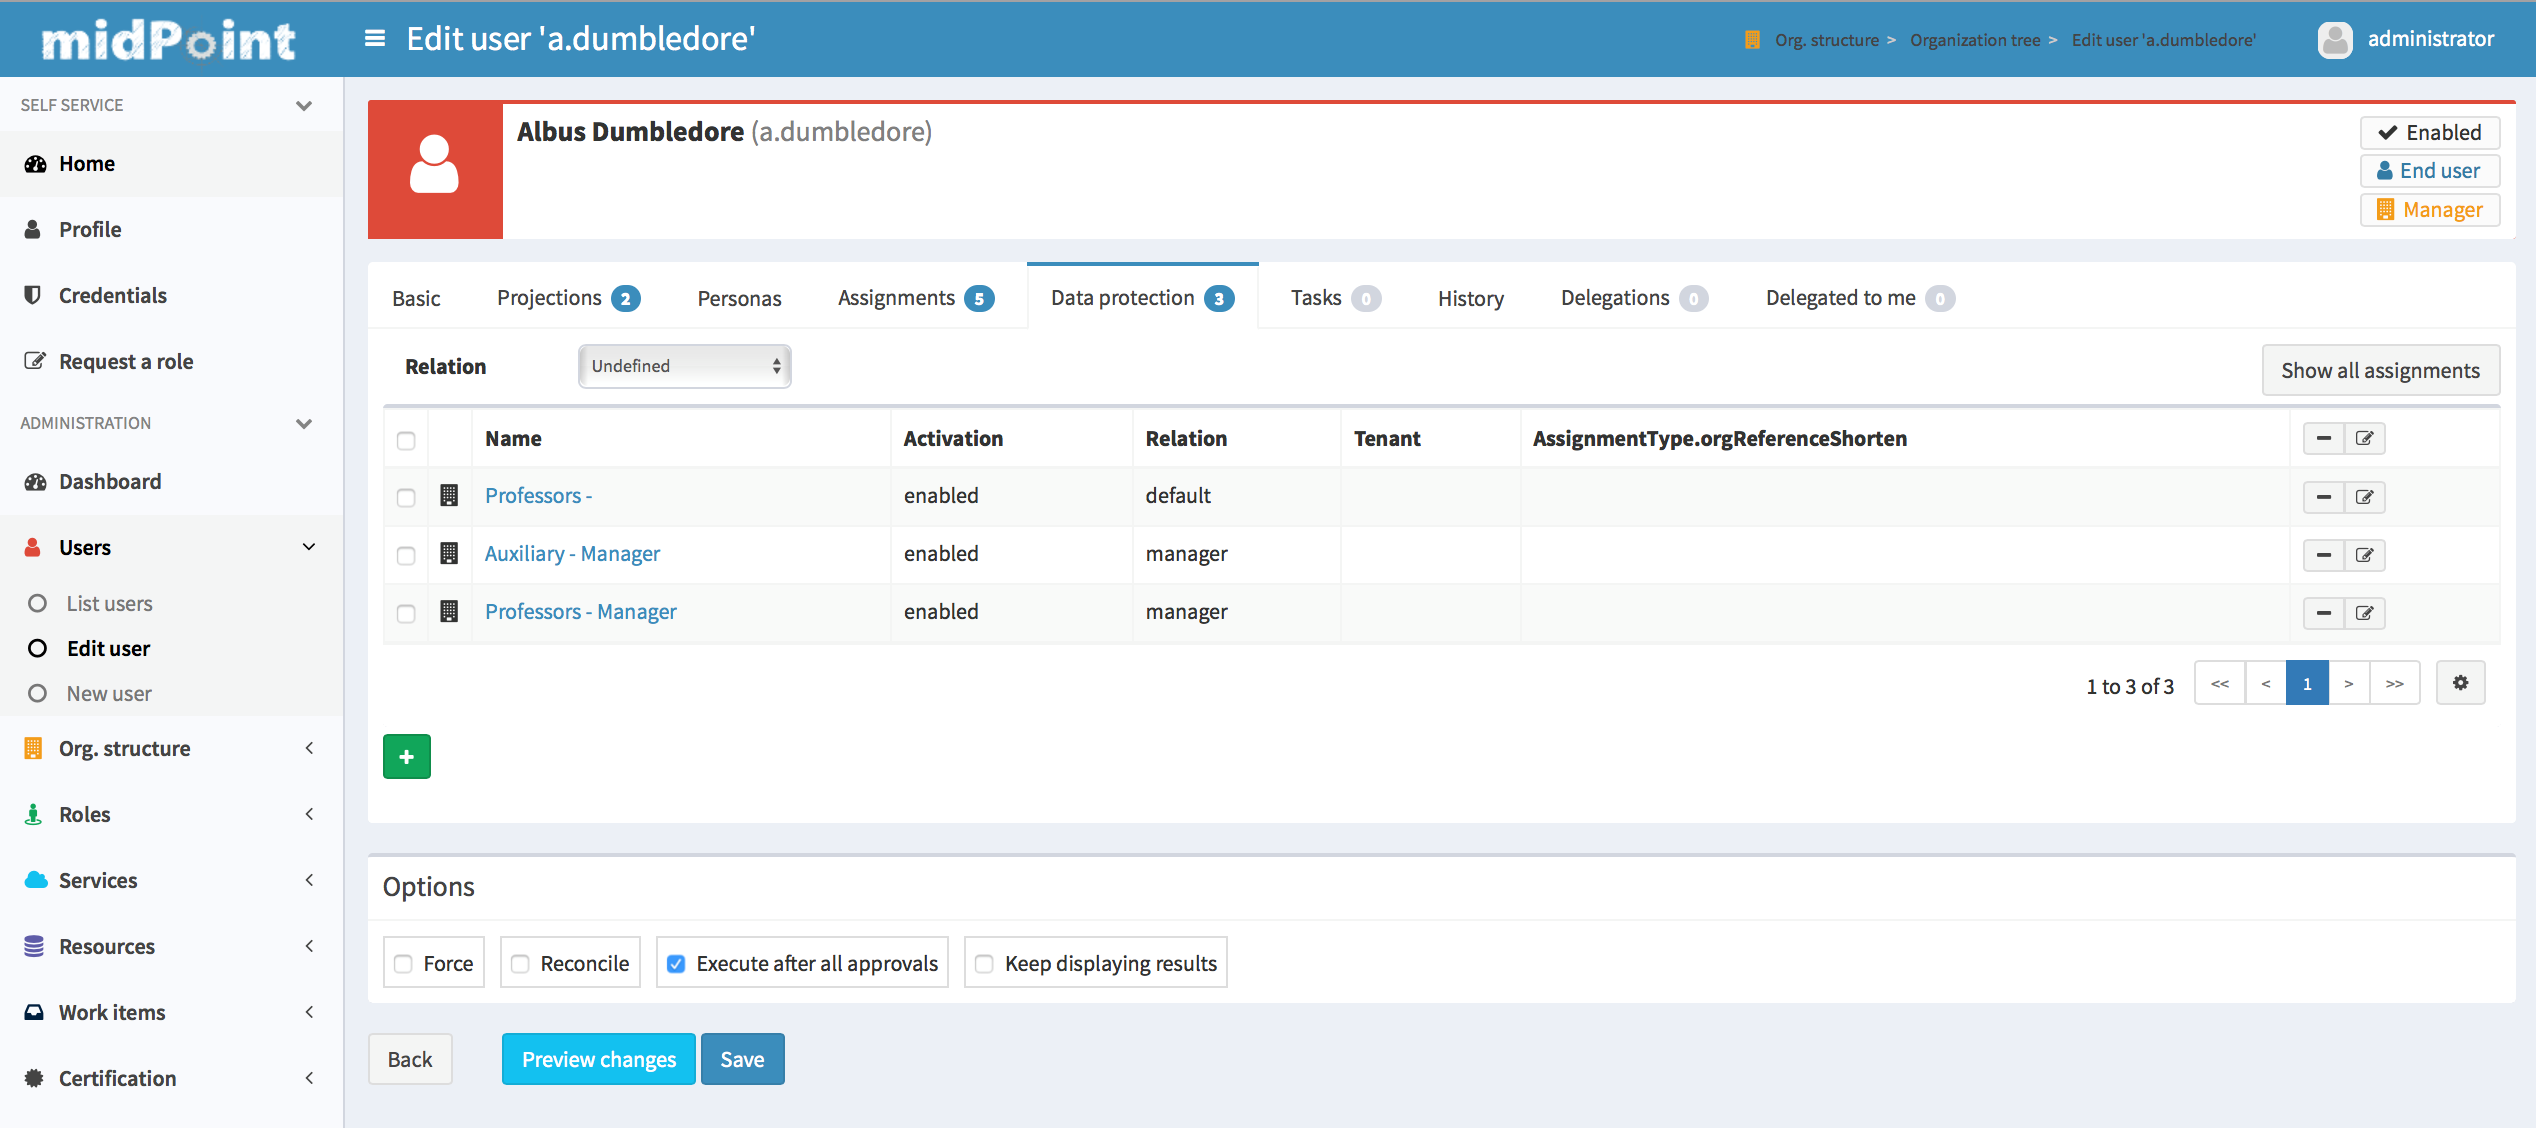Image resolution: width=2536 pixels, height=1128 pixels.
Task: Collapse the Administration section
Action: [x=304, y=423]
